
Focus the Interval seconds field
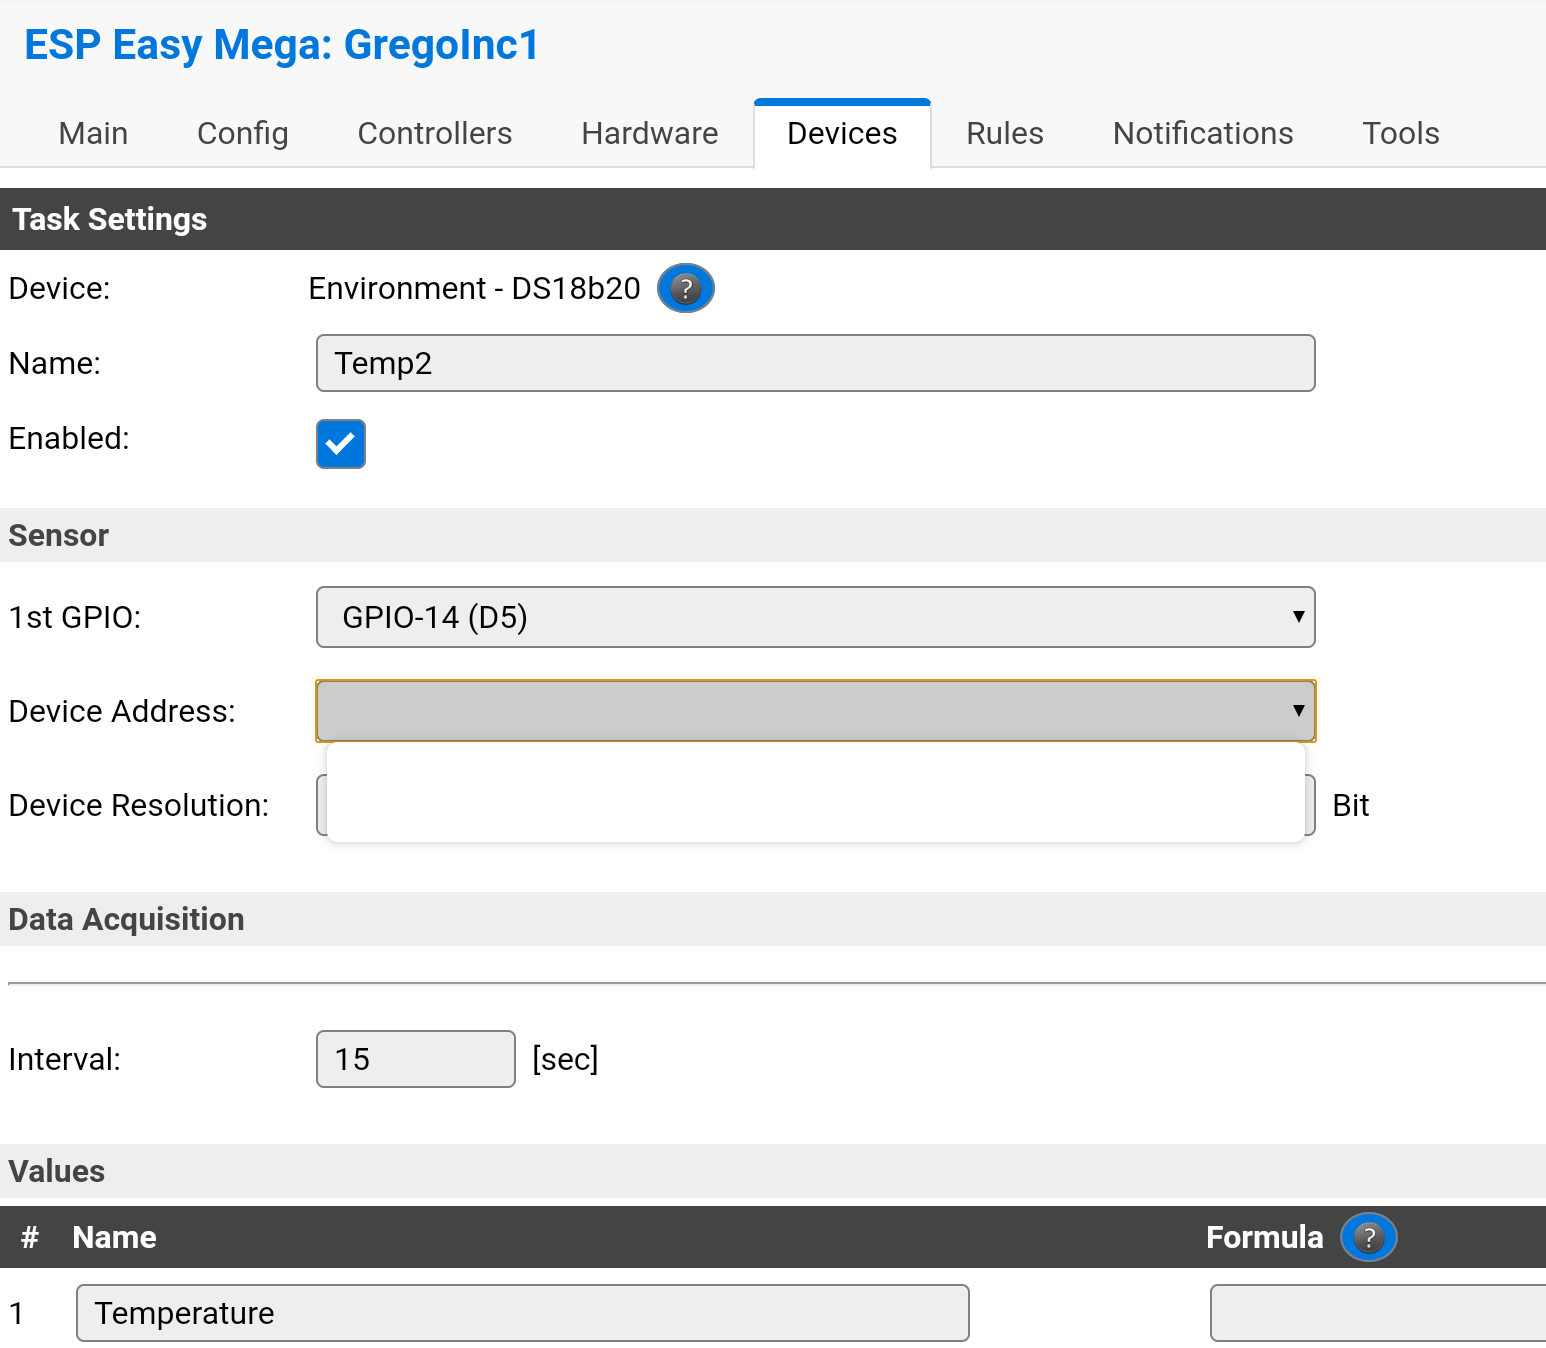(416, 1059)
